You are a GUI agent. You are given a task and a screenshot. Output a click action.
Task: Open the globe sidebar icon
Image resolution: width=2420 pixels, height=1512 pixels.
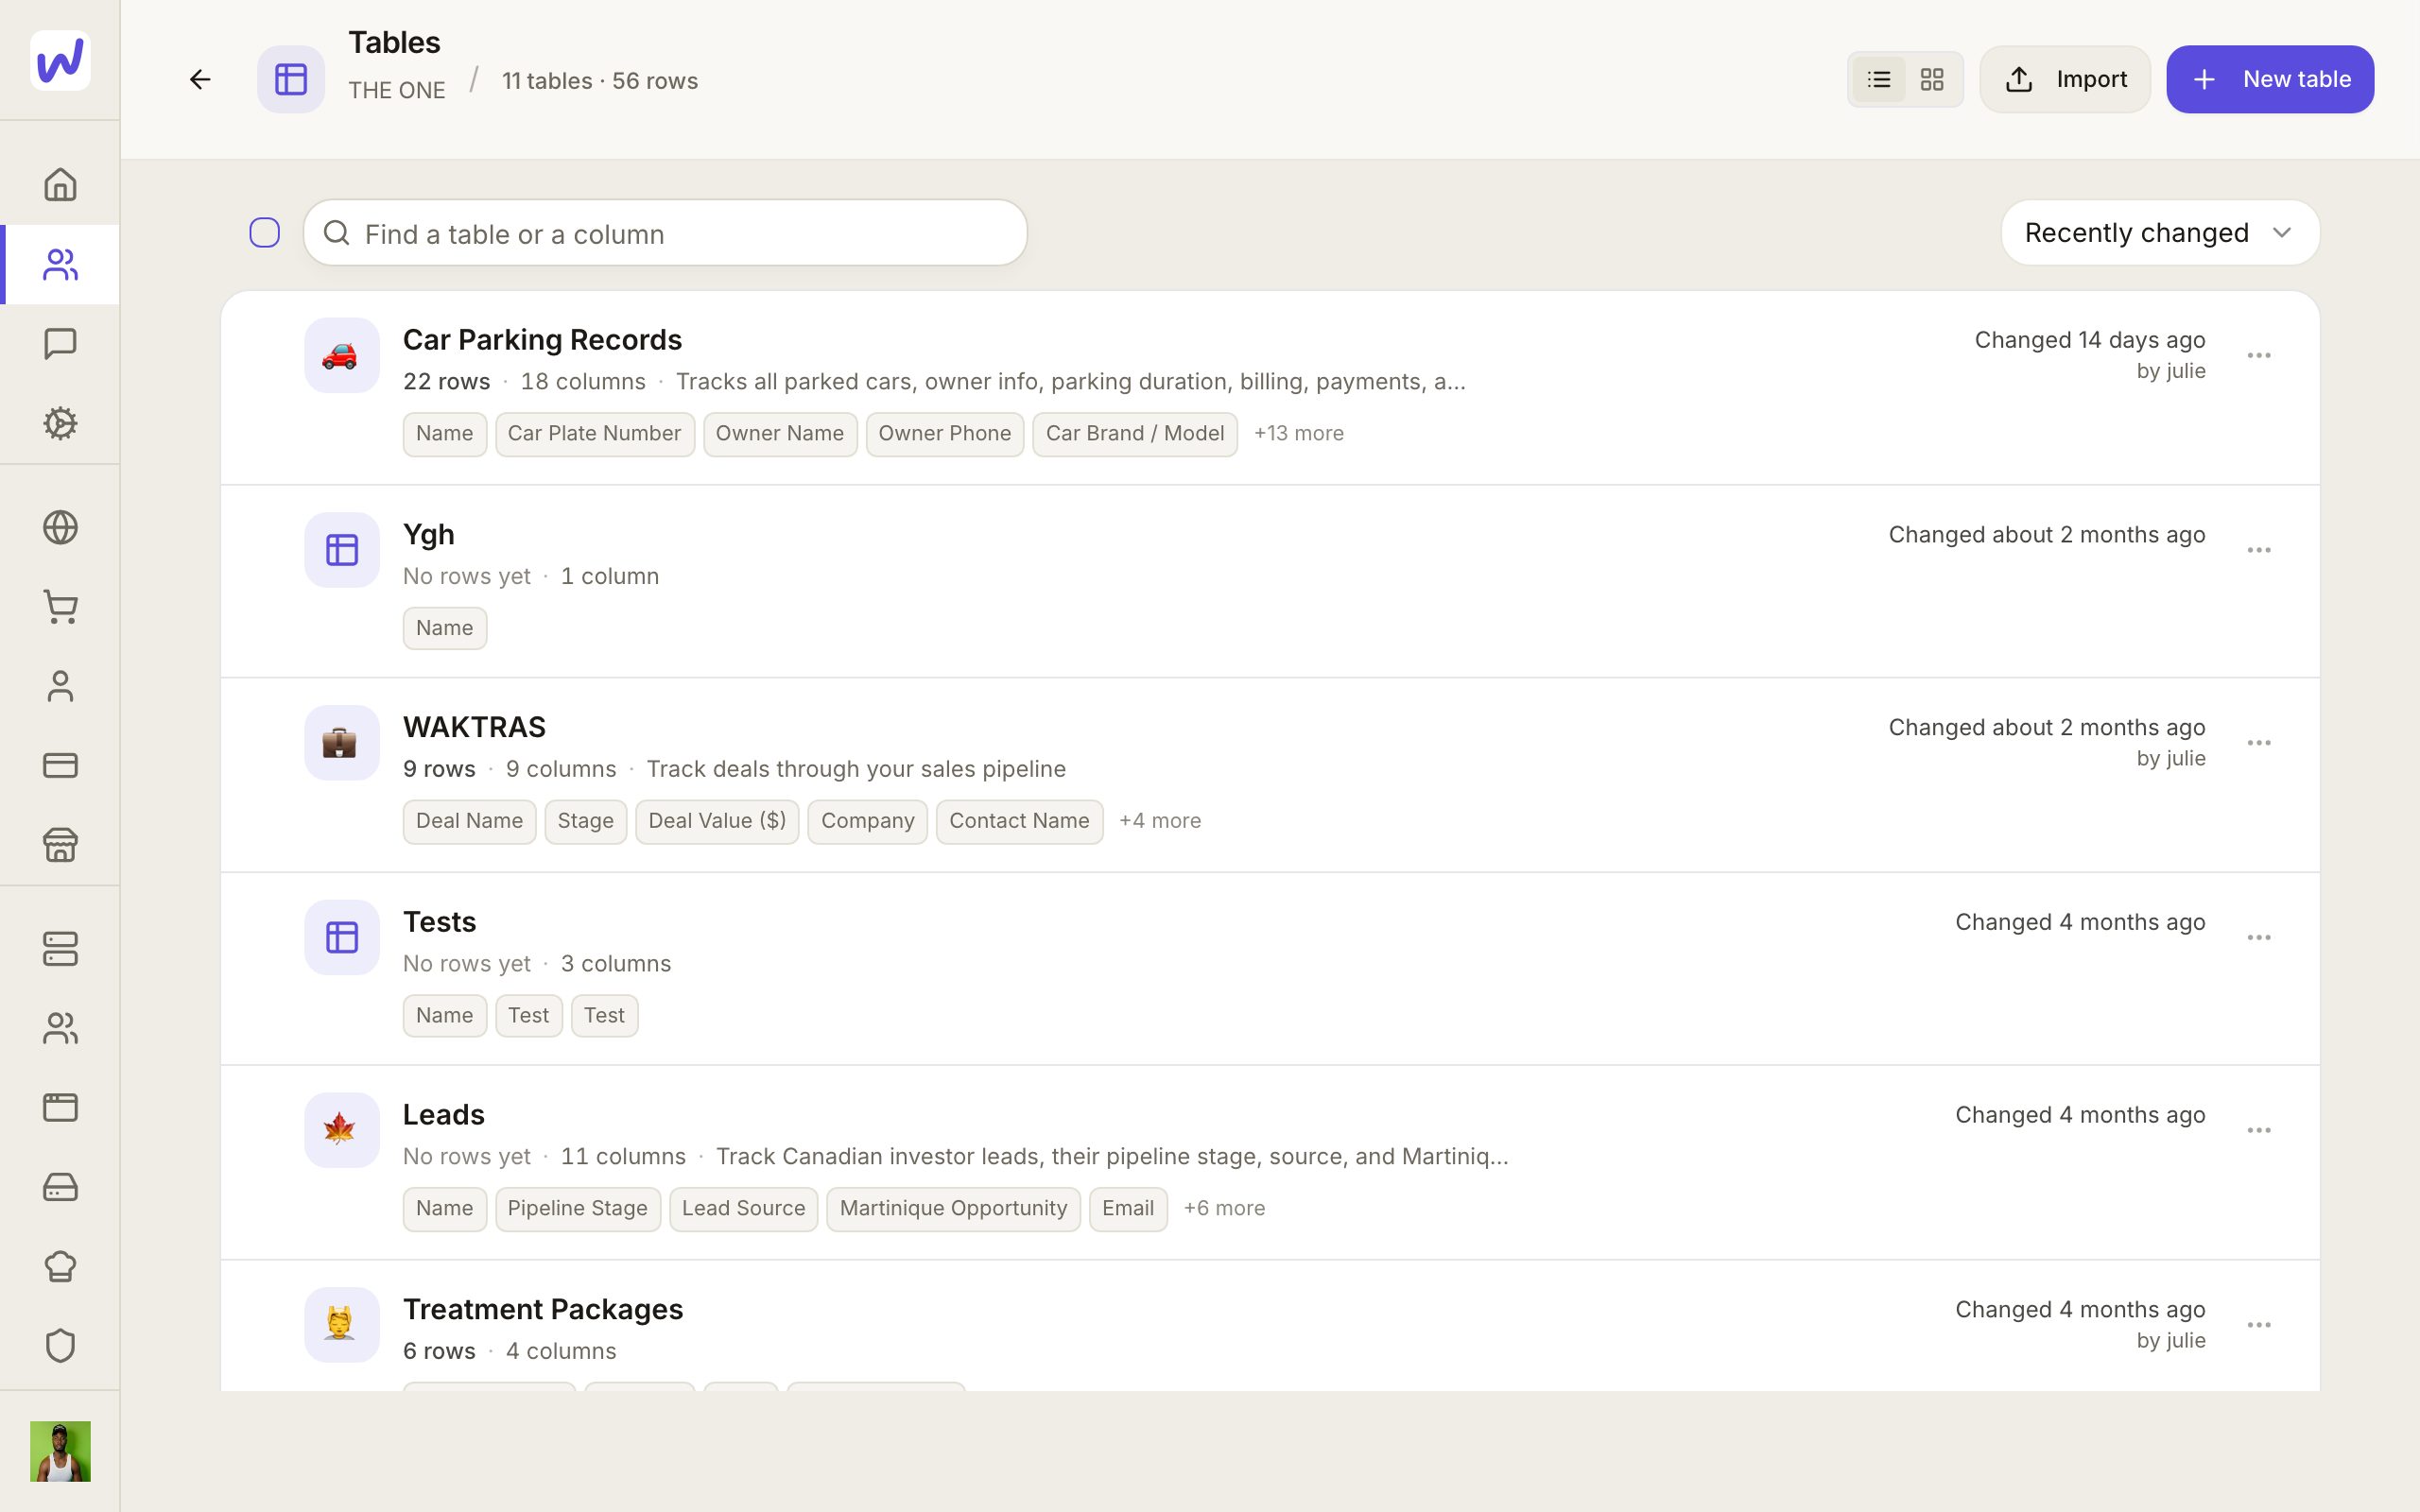click(60, 527)
